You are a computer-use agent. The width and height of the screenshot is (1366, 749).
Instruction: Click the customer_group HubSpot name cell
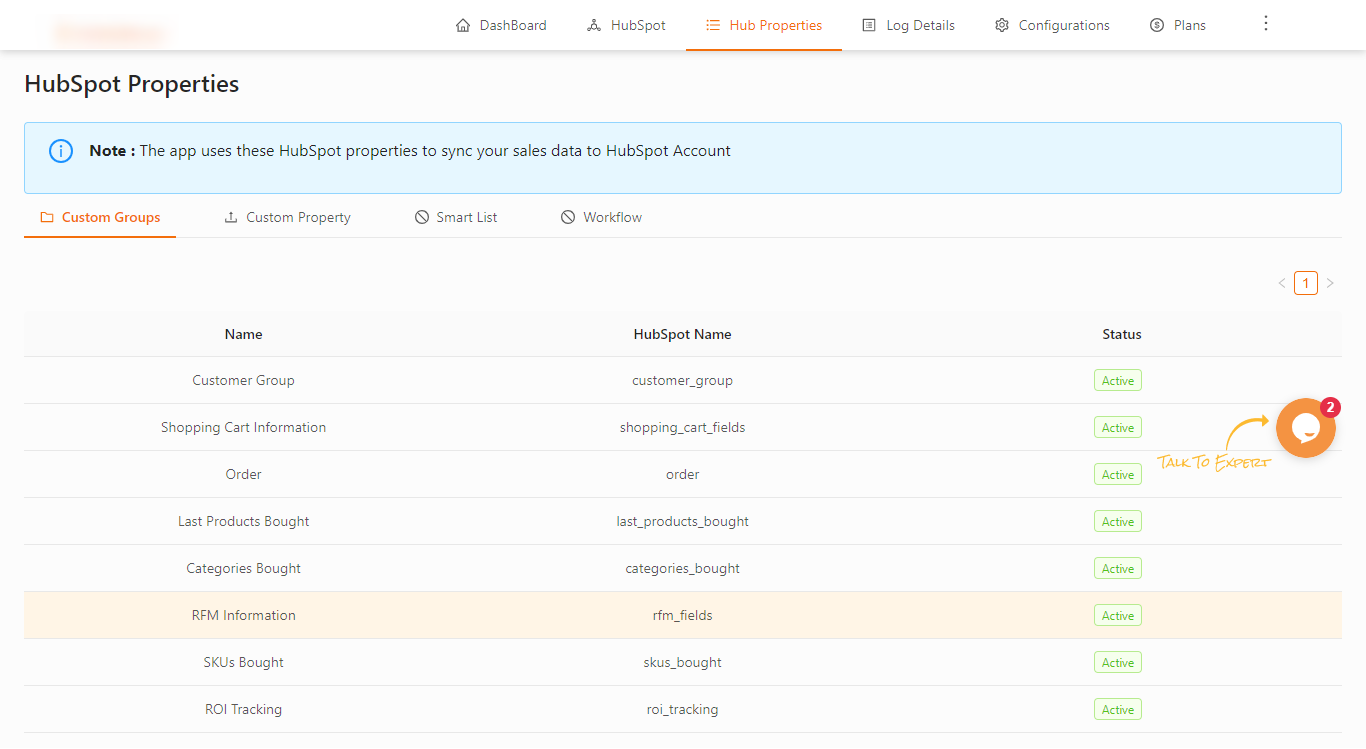click(x=683, y=380)
